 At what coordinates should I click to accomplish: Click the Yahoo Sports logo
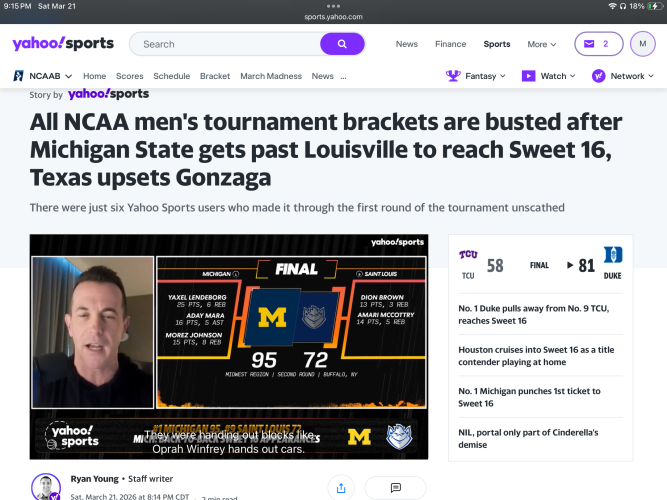point(63,44)
